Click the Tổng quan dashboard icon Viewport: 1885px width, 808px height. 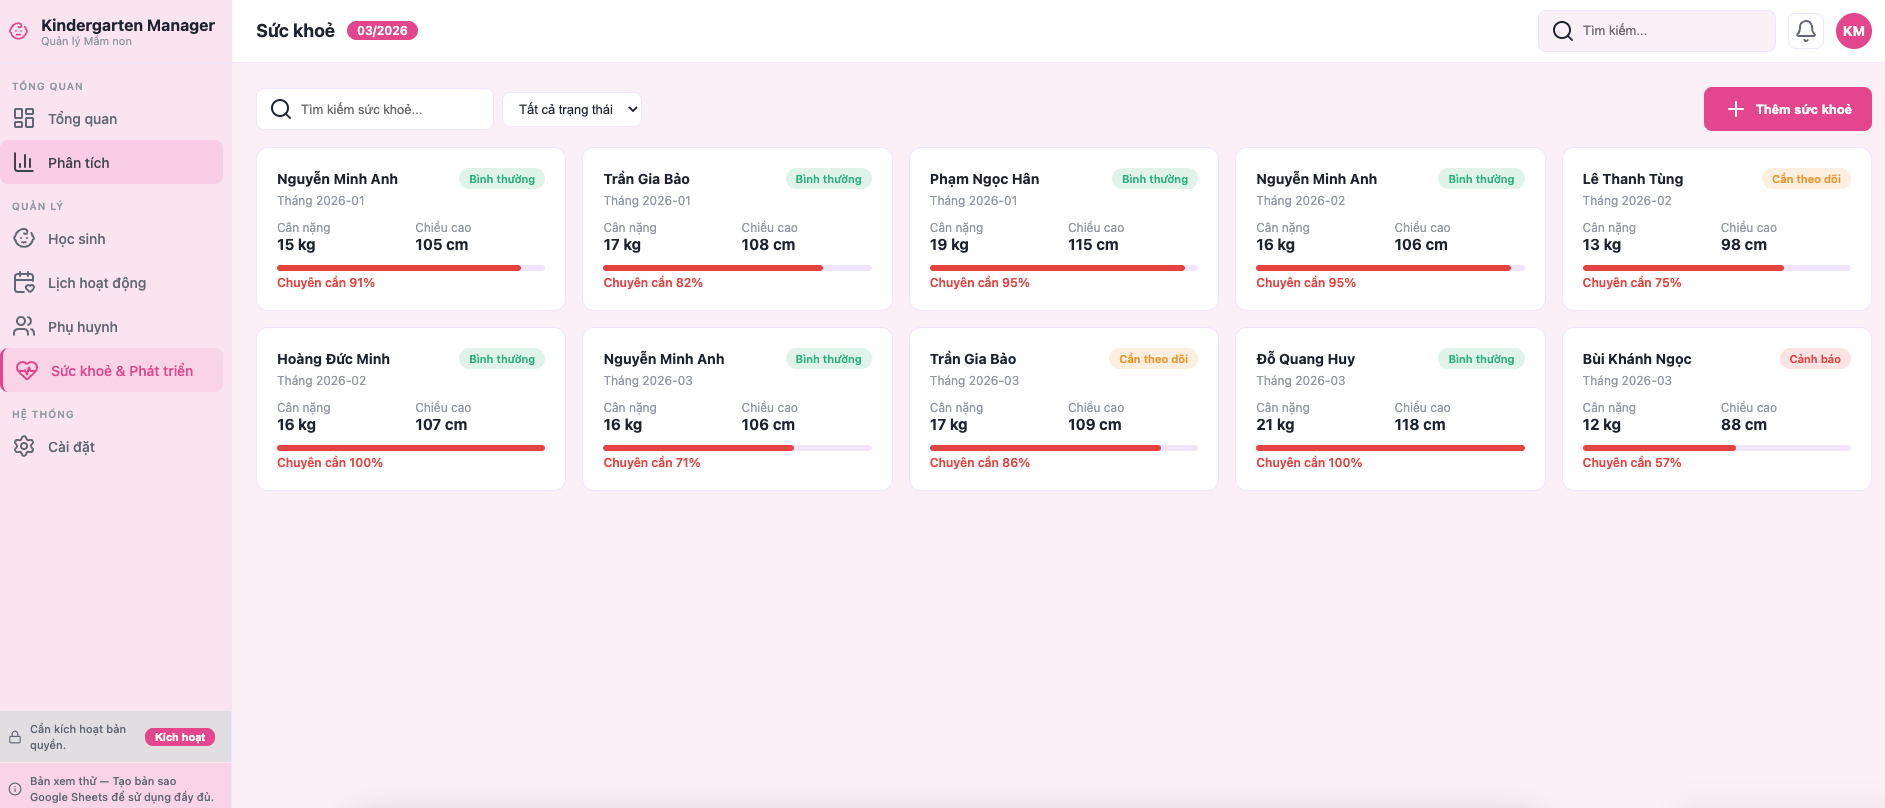tap(24, 119)
